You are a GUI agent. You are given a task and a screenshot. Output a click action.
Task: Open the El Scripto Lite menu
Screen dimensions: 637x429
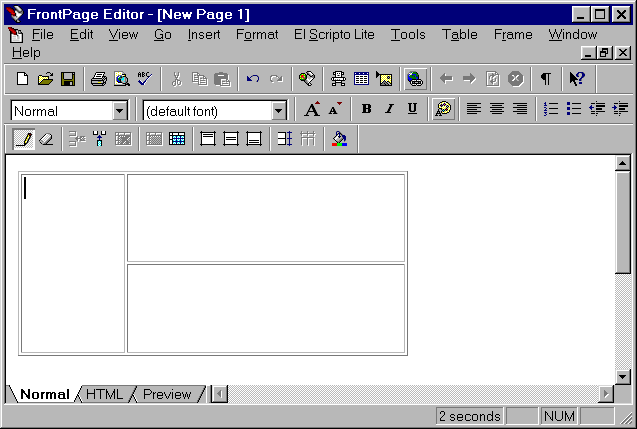(x=334, y=35)
